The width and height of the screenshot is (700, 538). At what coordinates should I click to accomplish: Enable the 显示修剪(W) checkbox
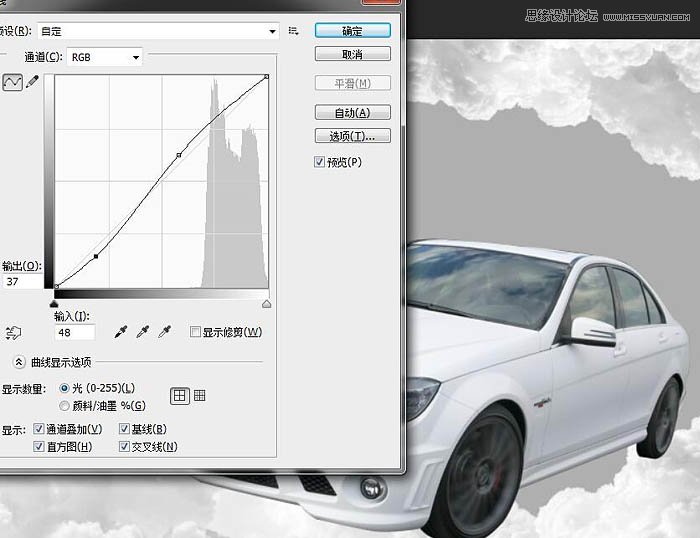coord(195,332)
